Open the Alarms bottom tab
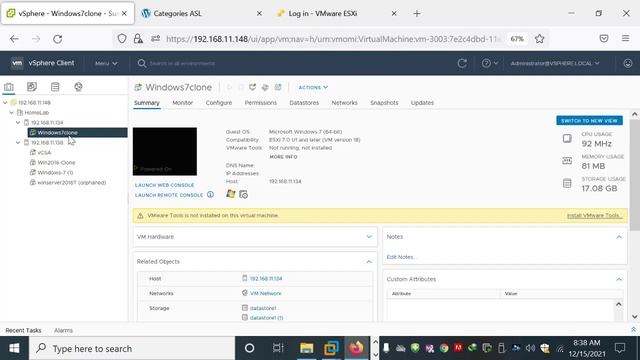 (x=63, y=330)
